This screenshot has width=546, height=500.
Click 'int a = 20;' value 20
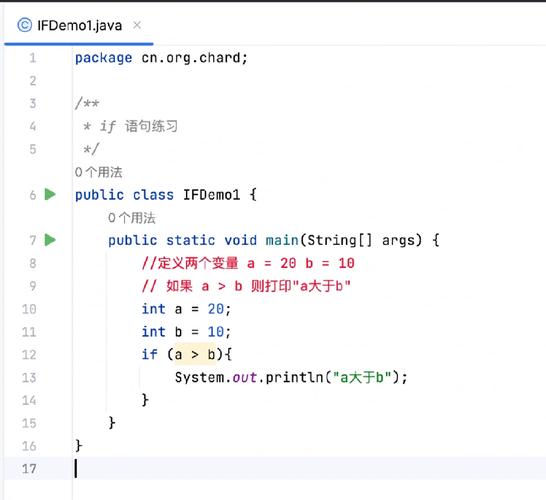pos(216,309)
